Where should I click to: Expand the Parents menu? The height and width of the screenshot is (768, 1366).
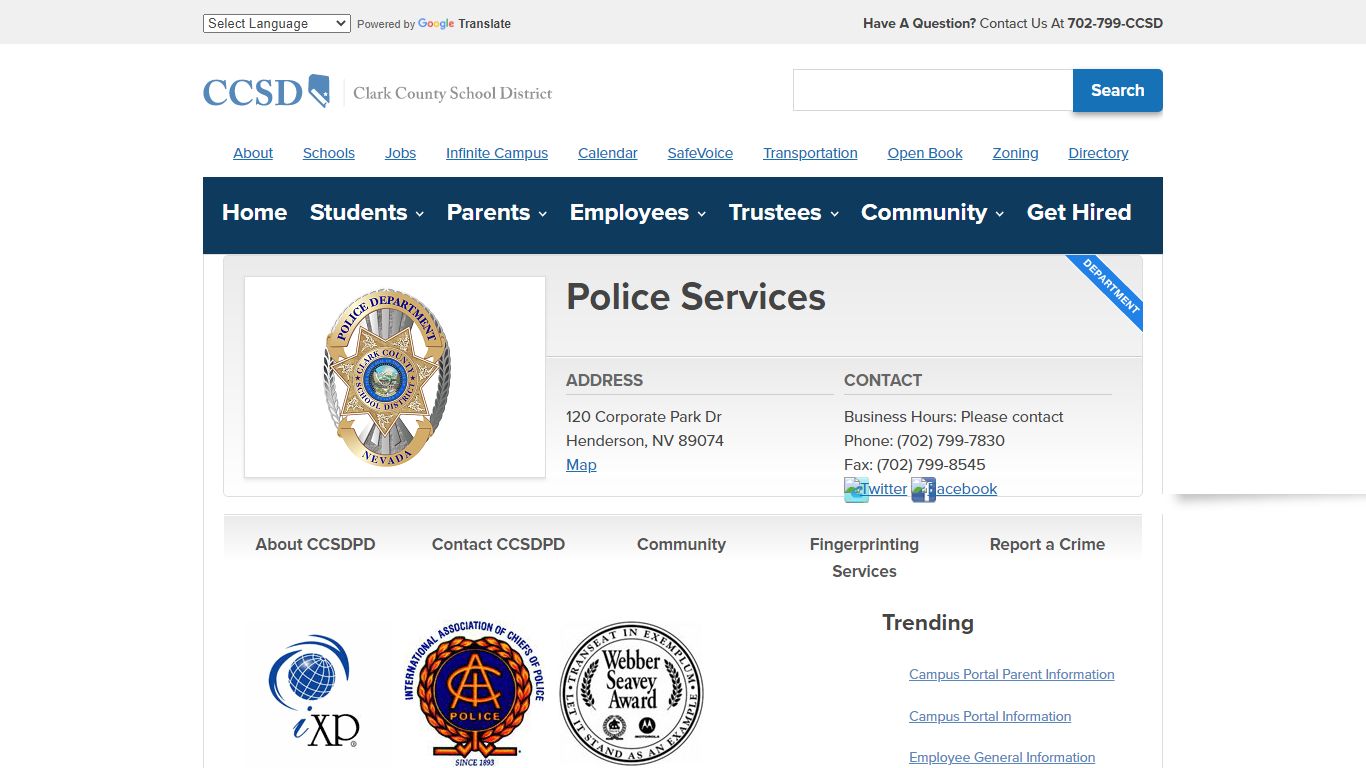point(497,212)
